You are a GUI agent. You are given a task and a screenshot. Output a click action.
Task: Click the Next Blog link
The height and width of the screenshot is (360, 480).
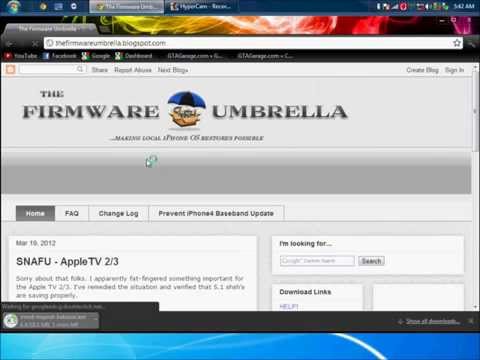pos(173,70)
